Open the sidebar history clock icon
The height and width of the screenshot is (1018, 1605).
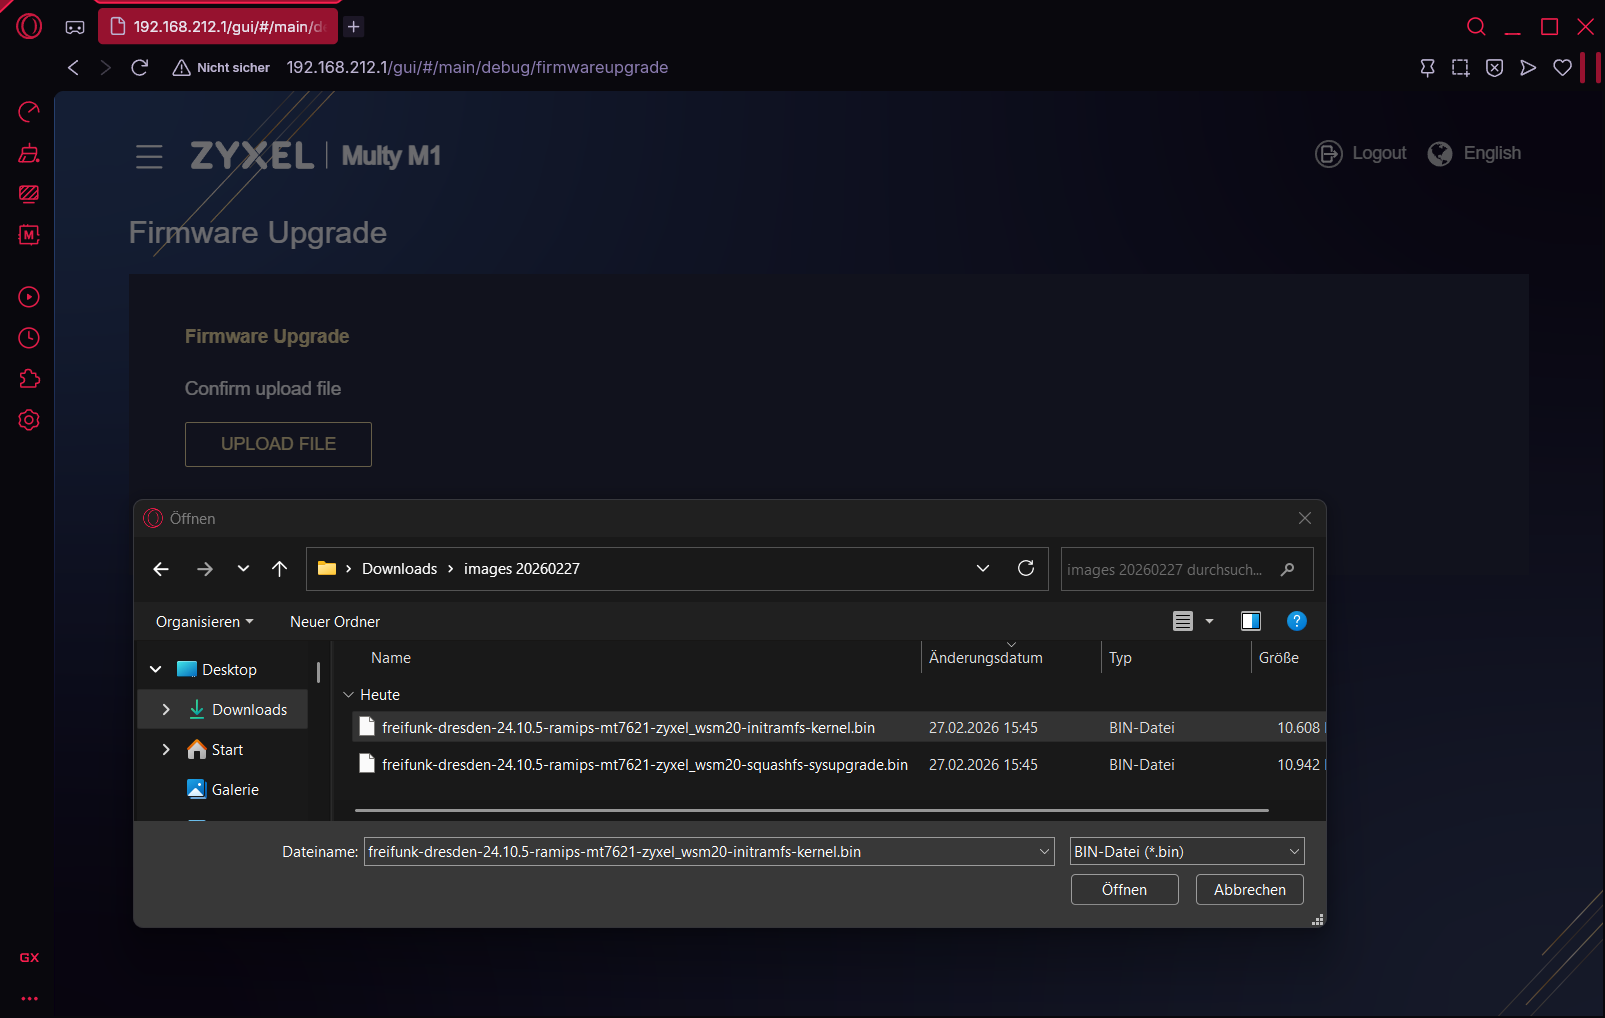[x=29, y=338]
